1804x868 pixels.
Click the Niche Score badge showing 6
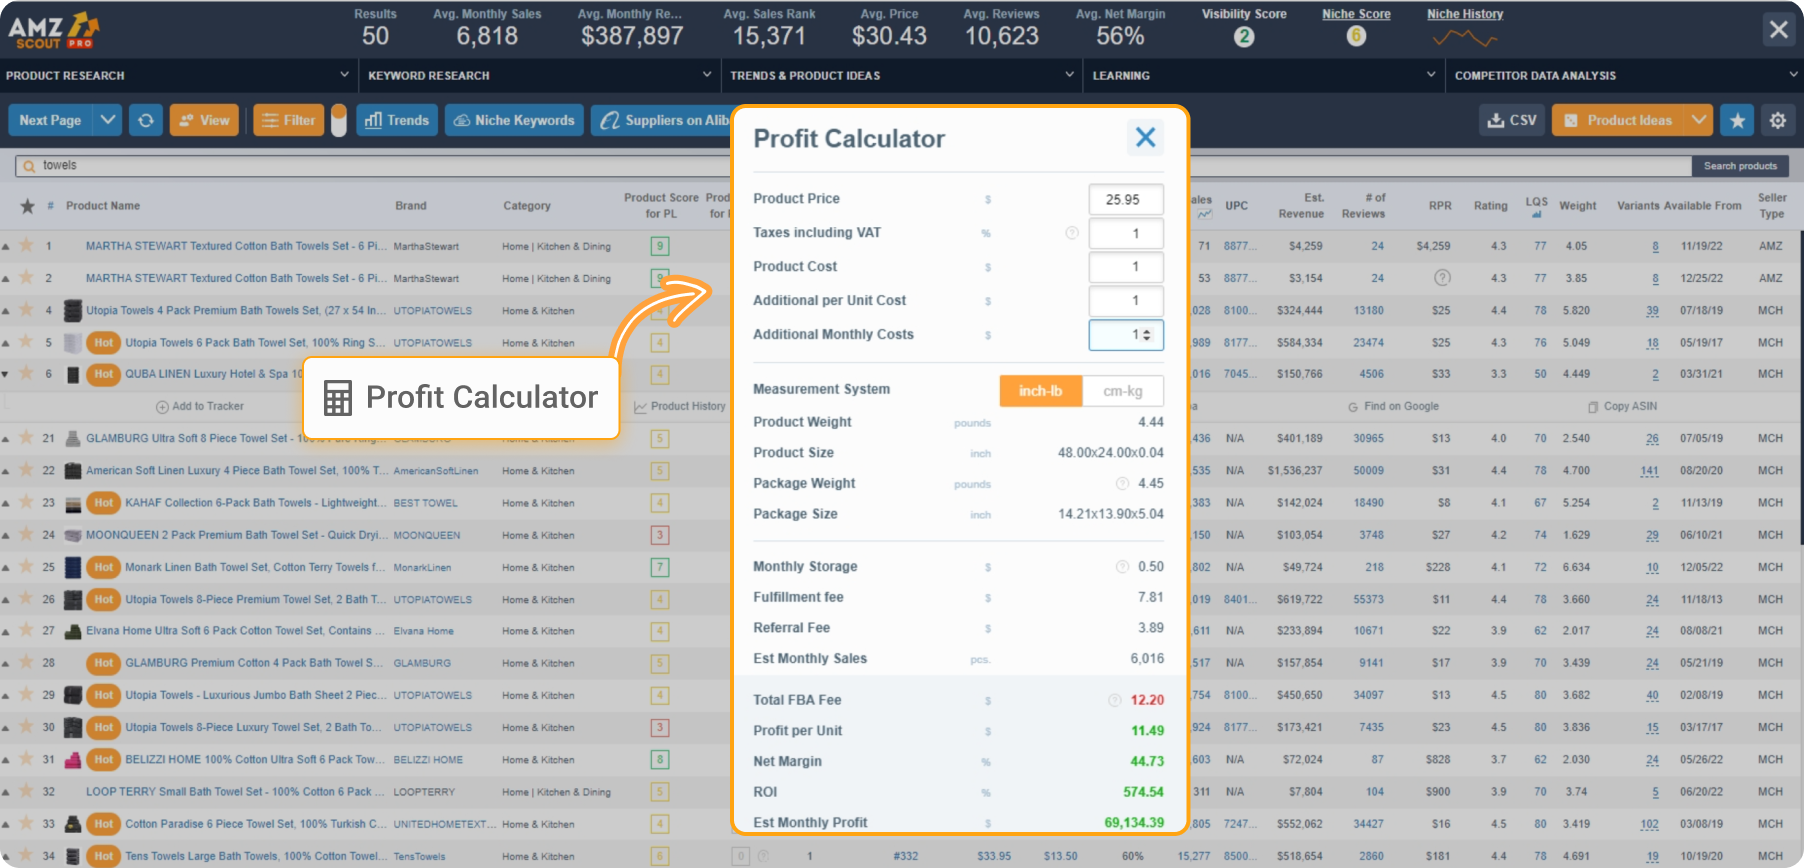coord(1356,37)
